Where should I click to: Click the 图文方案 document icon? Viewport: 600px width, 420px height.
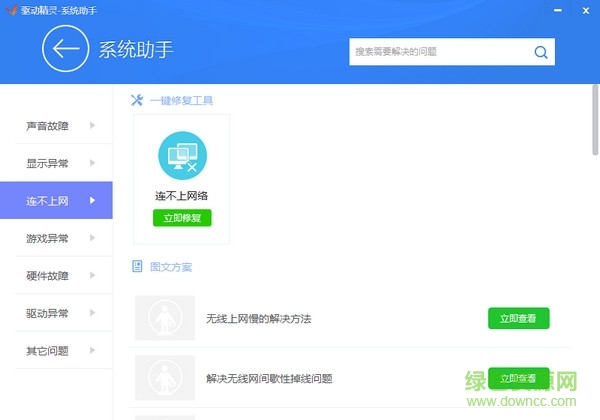(138, 267)
